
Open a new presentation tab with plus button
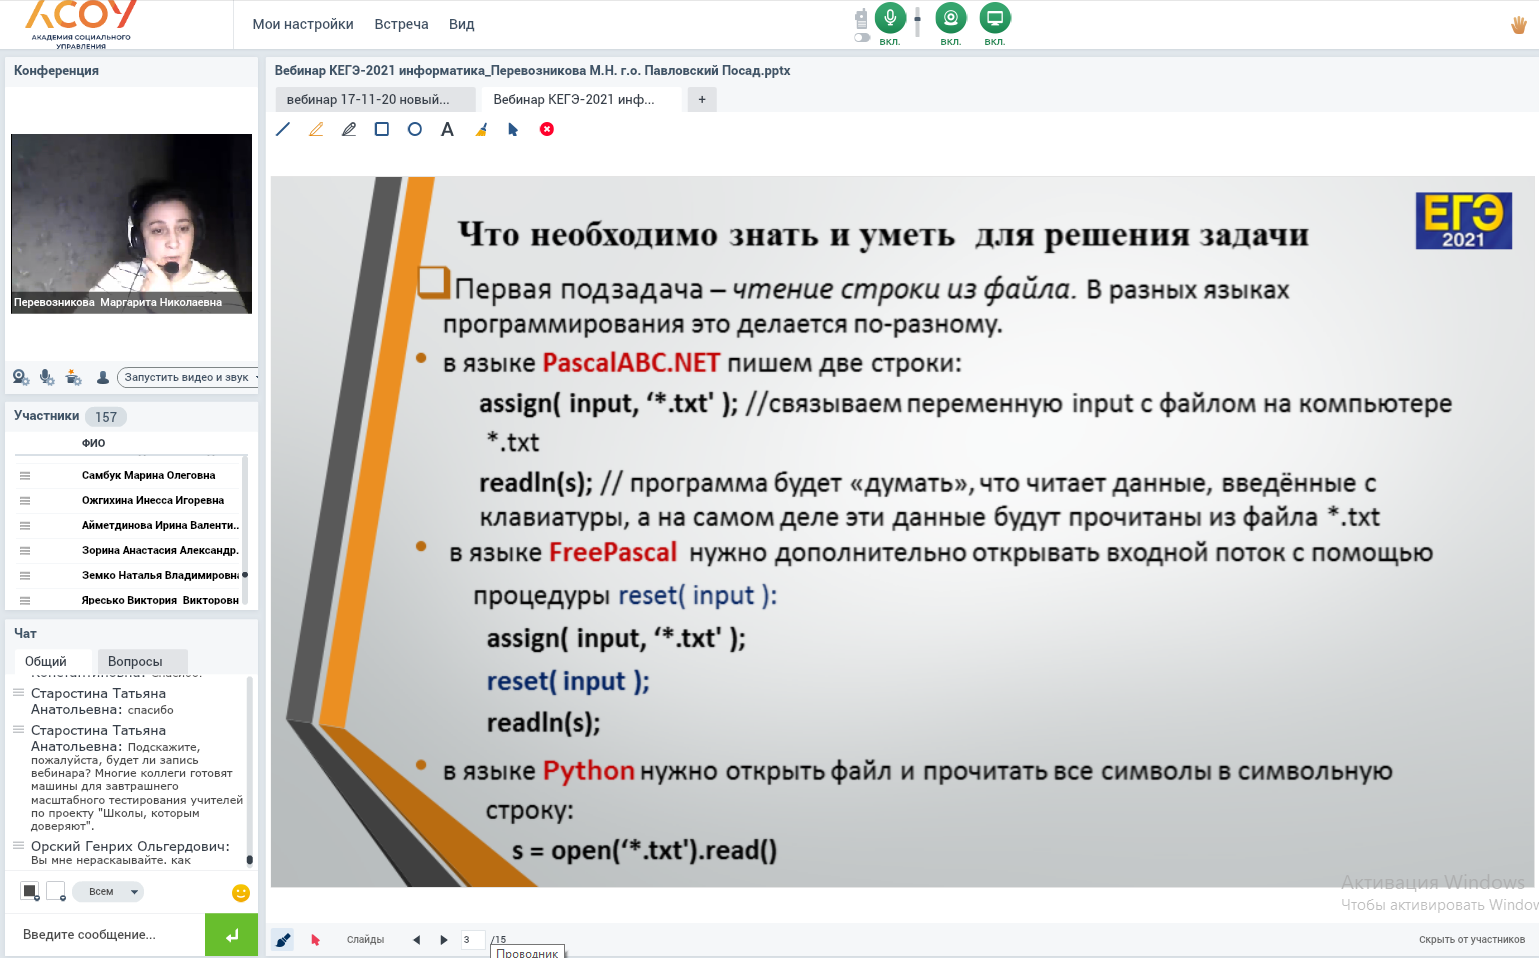[701, 99]
